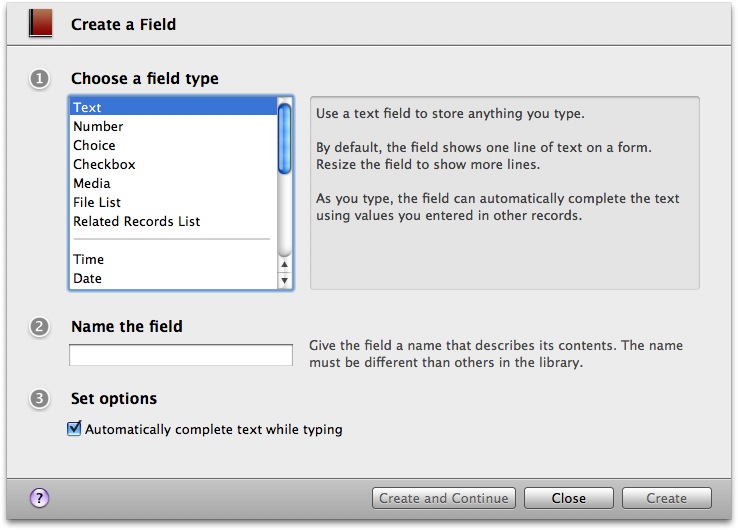Select the Number field type

tap(174, 126)
